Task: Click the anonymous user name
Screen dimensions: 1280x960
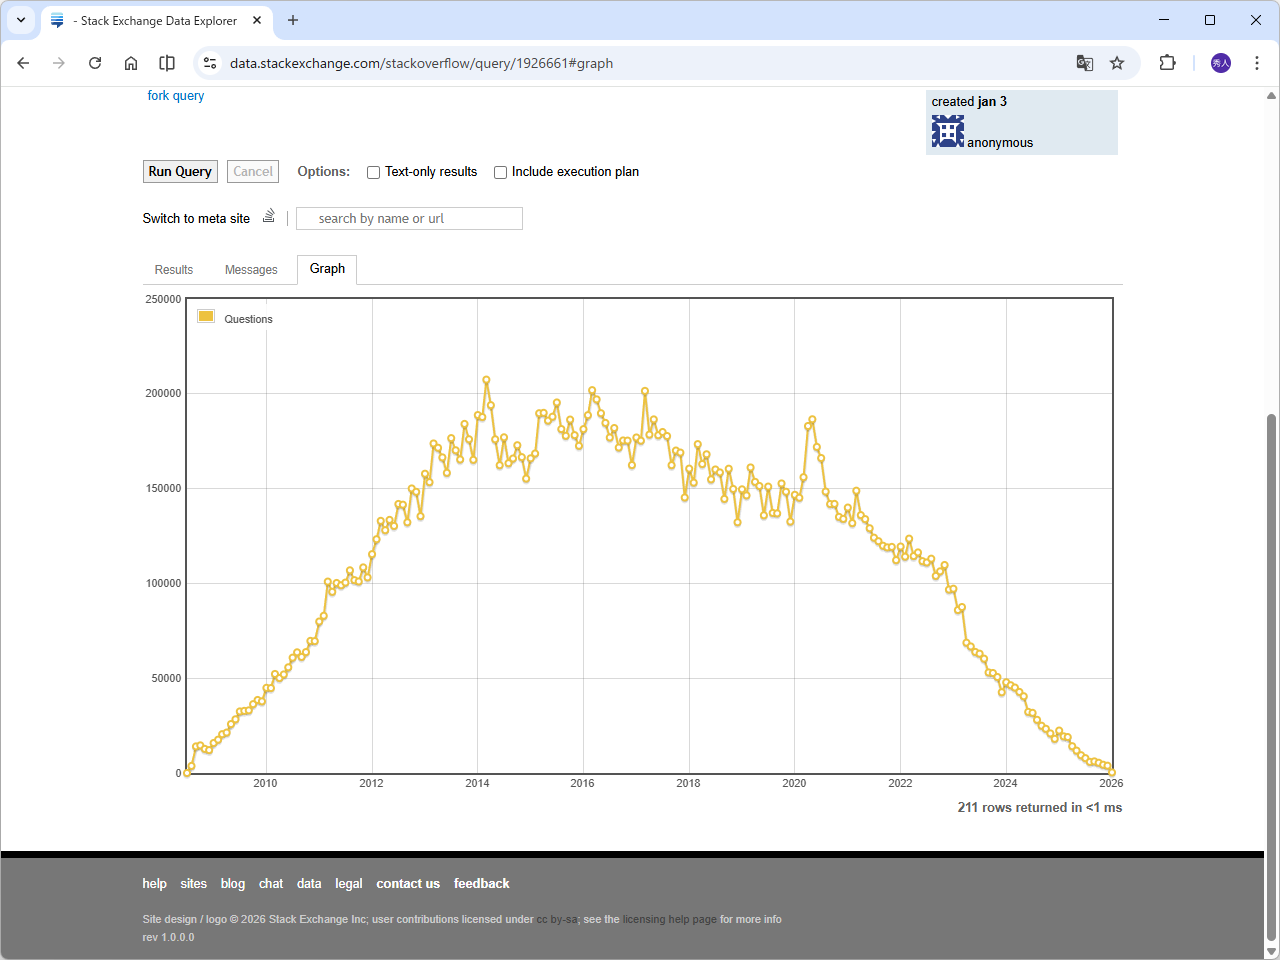Action: point(1000,143)
